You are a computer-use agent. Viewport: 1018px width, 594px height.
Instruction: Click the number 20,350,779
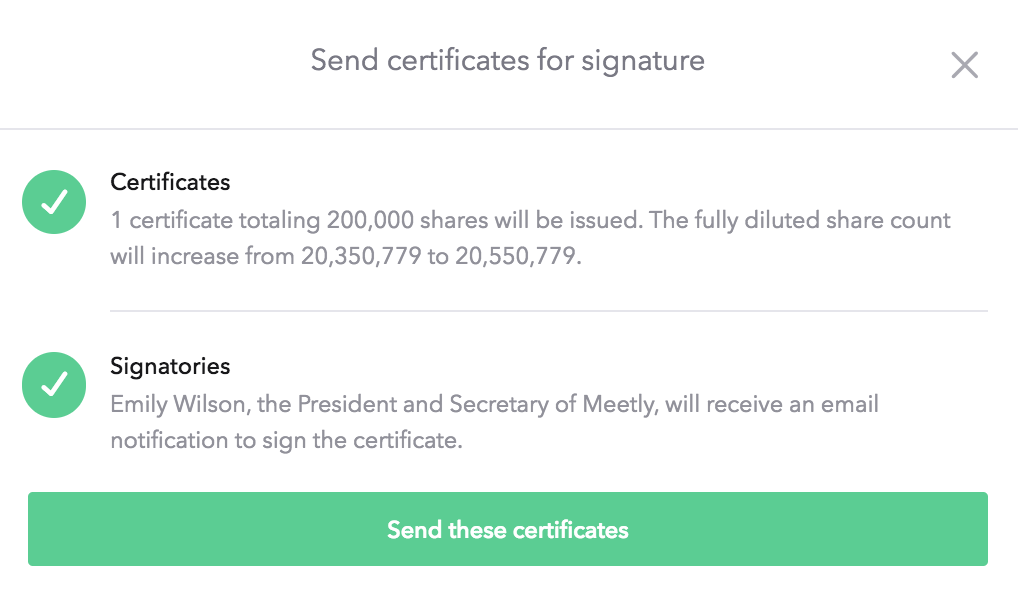[x=361, y=256]
